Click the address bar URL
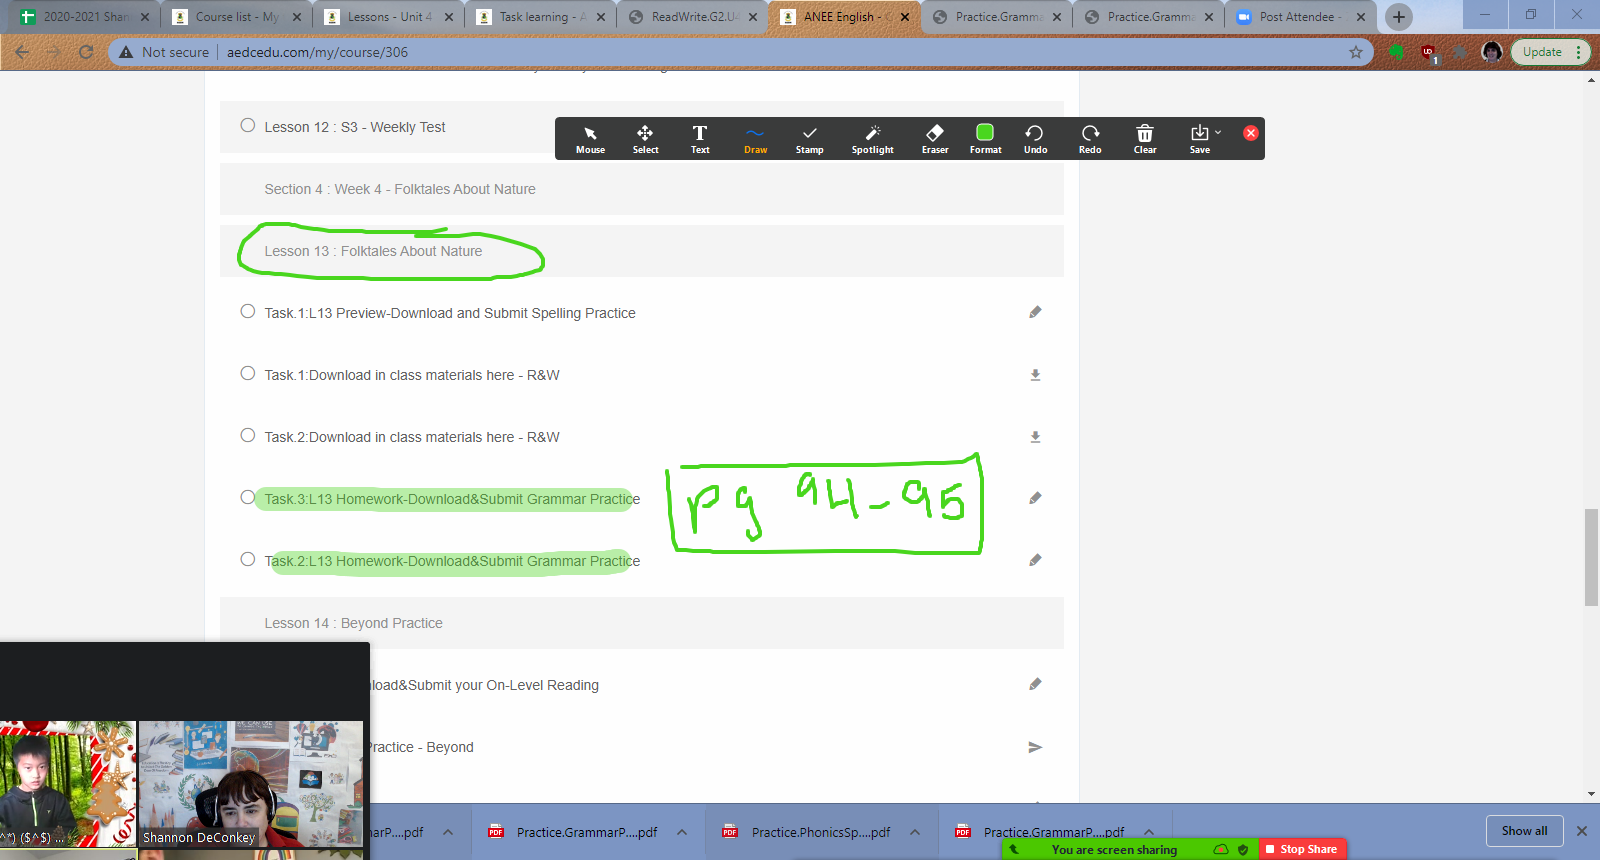Image resolution: width=1600 pixels, height=860 pixels. tap(317, 52)
